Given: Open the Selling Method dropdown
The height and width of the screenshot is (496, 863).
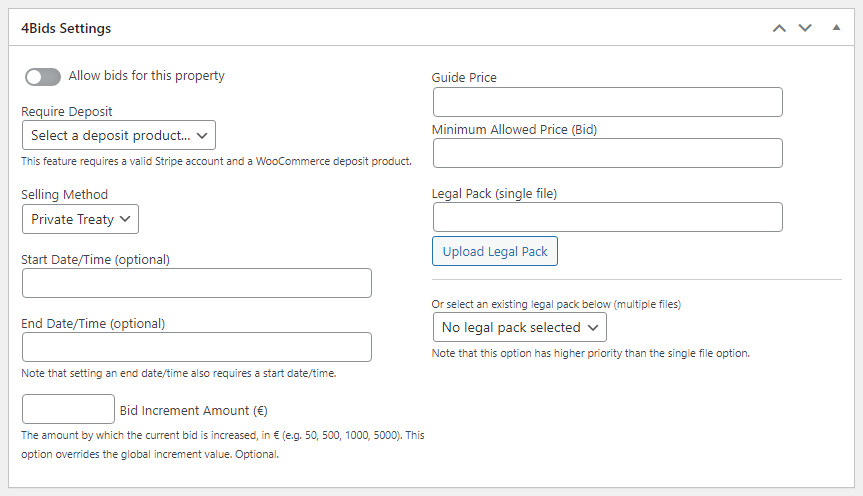Looking at the screenshot, I should pos(80,219).
